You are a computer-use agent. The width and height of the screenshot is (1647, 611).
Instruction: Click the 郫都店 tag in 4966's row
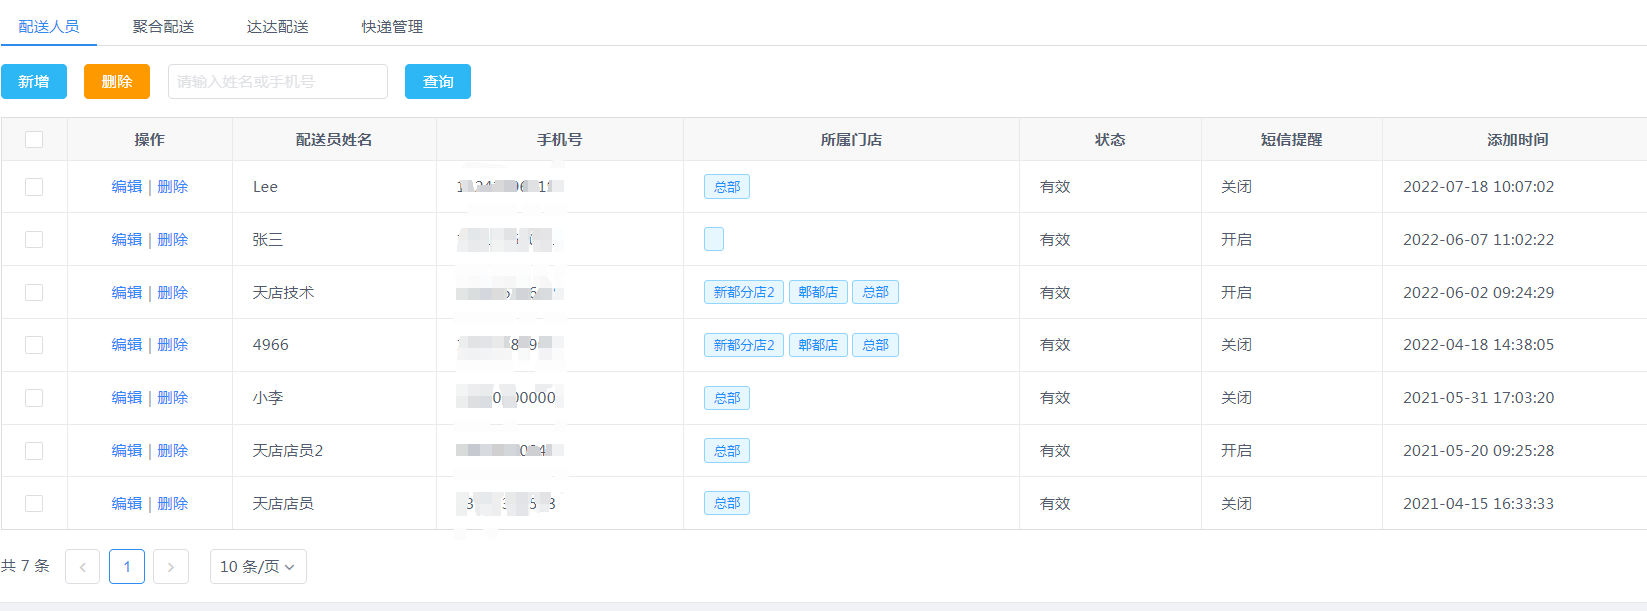[818, 345]
